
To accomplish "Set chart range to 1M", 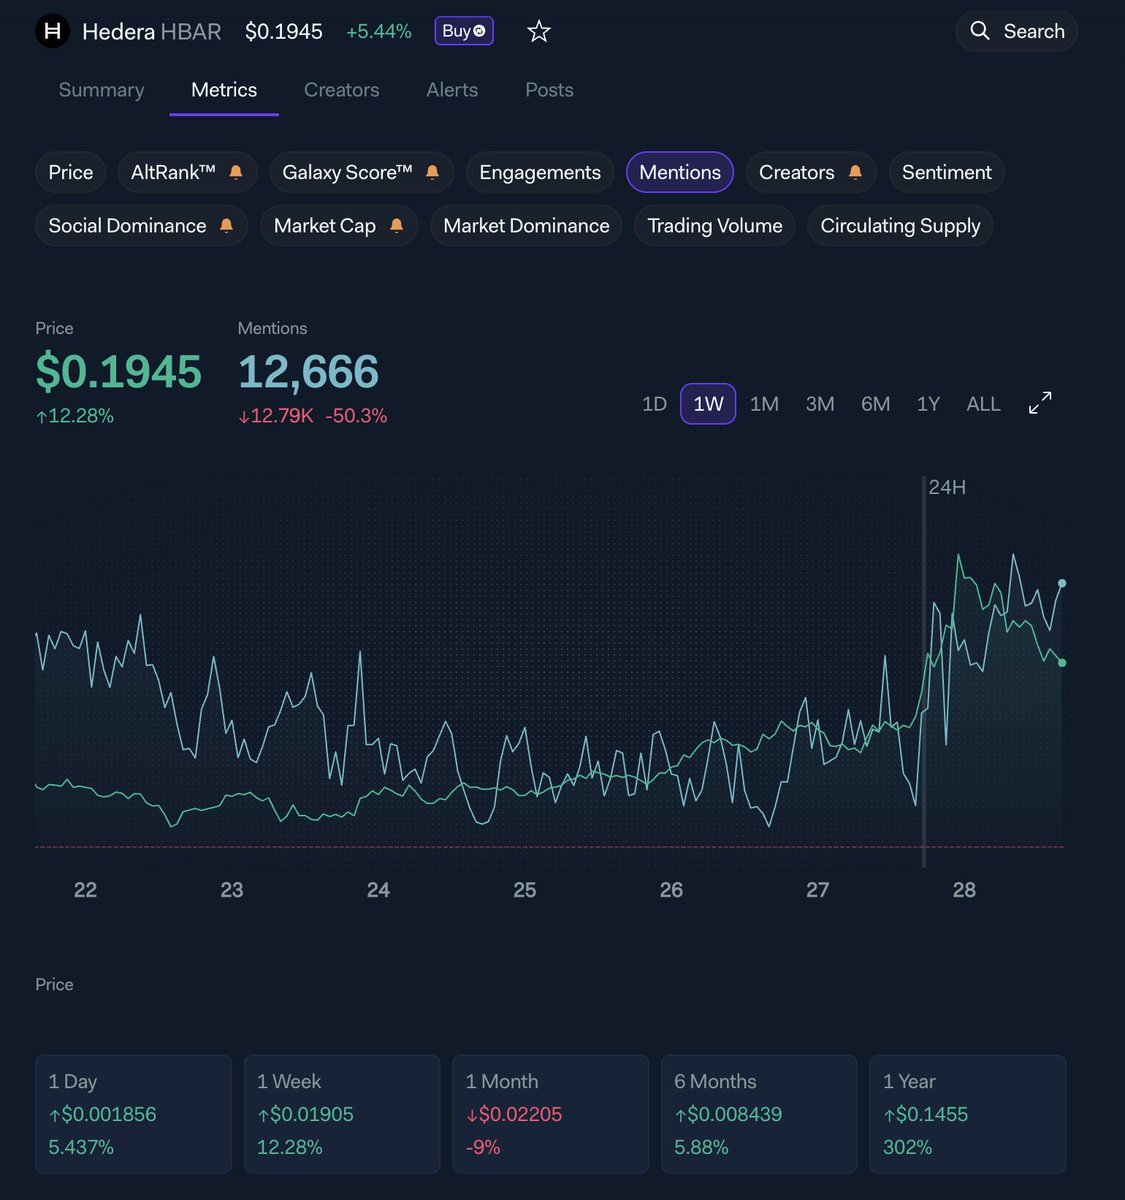I will (764, 404).
